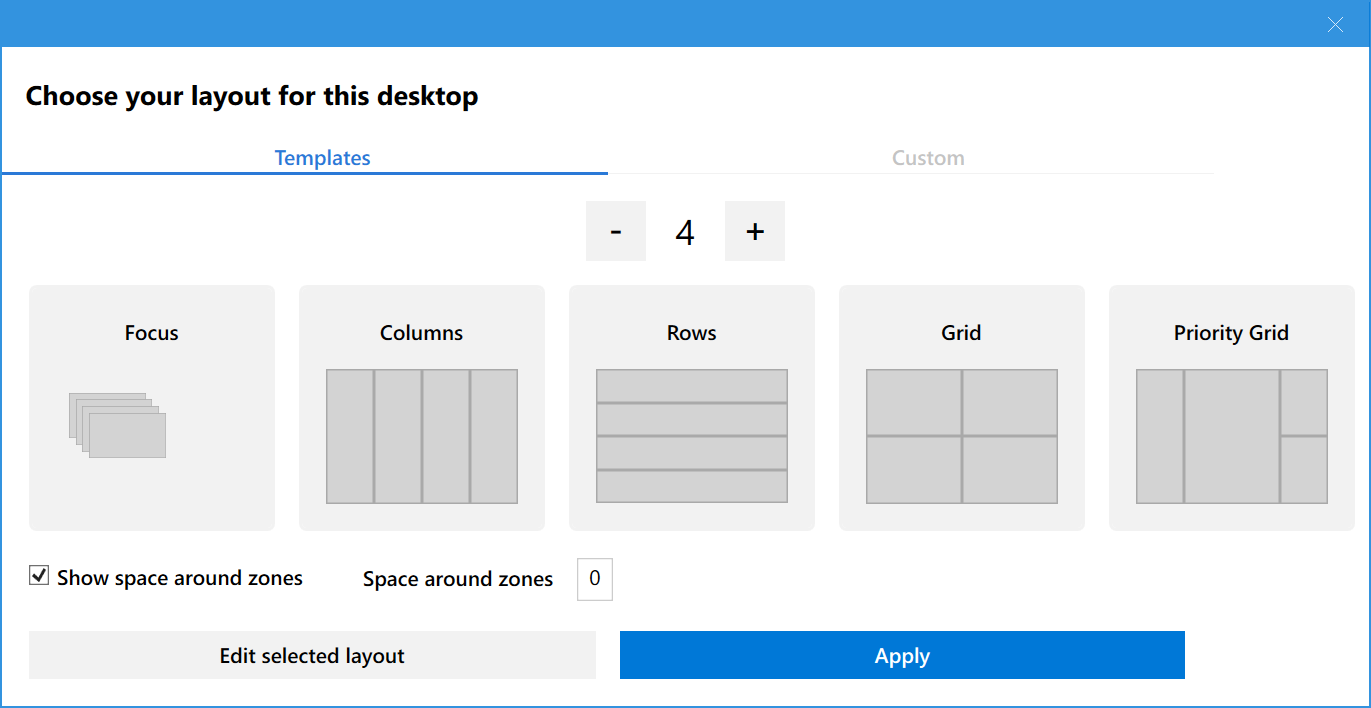Screen dimensions: 1371x708
Task: Click the Edit selected layout button
Action: 312,656
